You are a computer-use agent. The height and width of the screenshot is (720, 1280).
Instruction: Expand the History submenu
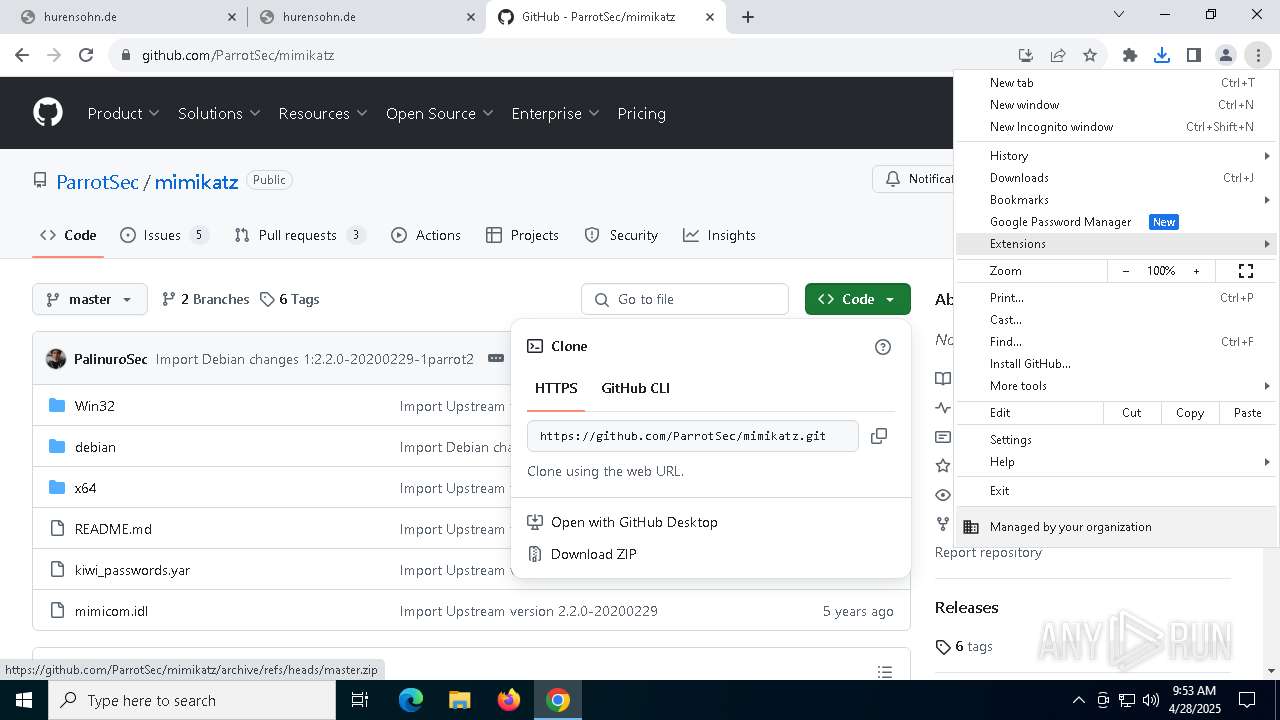click(x=1116, y=156)
